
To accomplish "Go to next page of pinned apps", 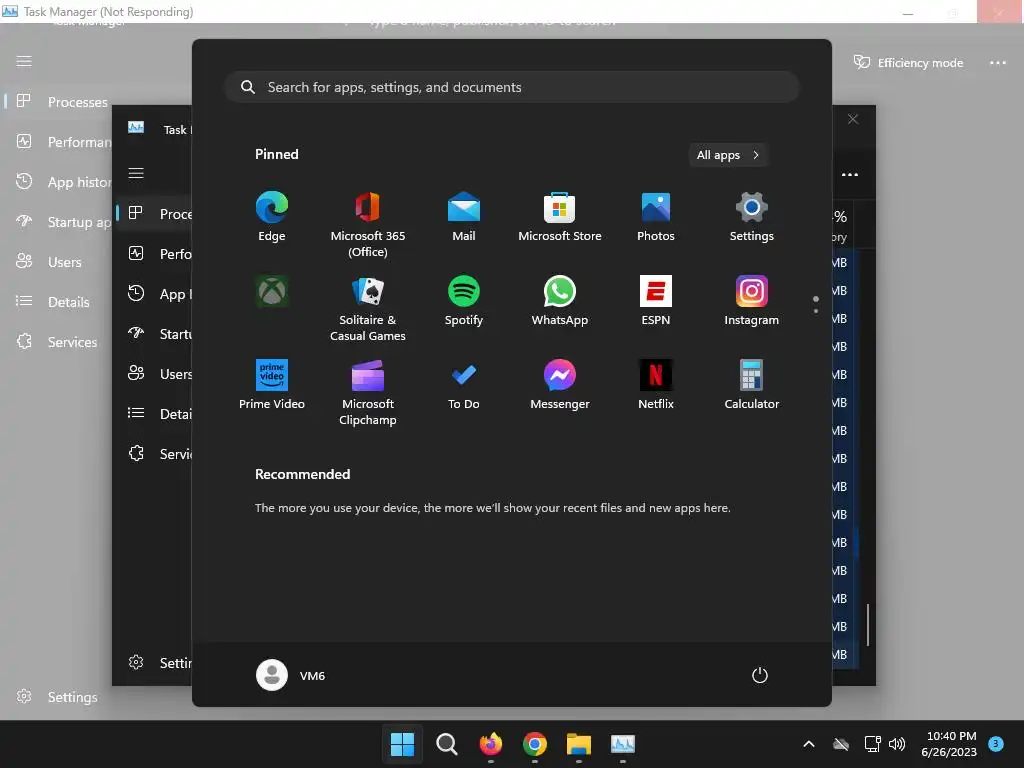I will (816, 311).
